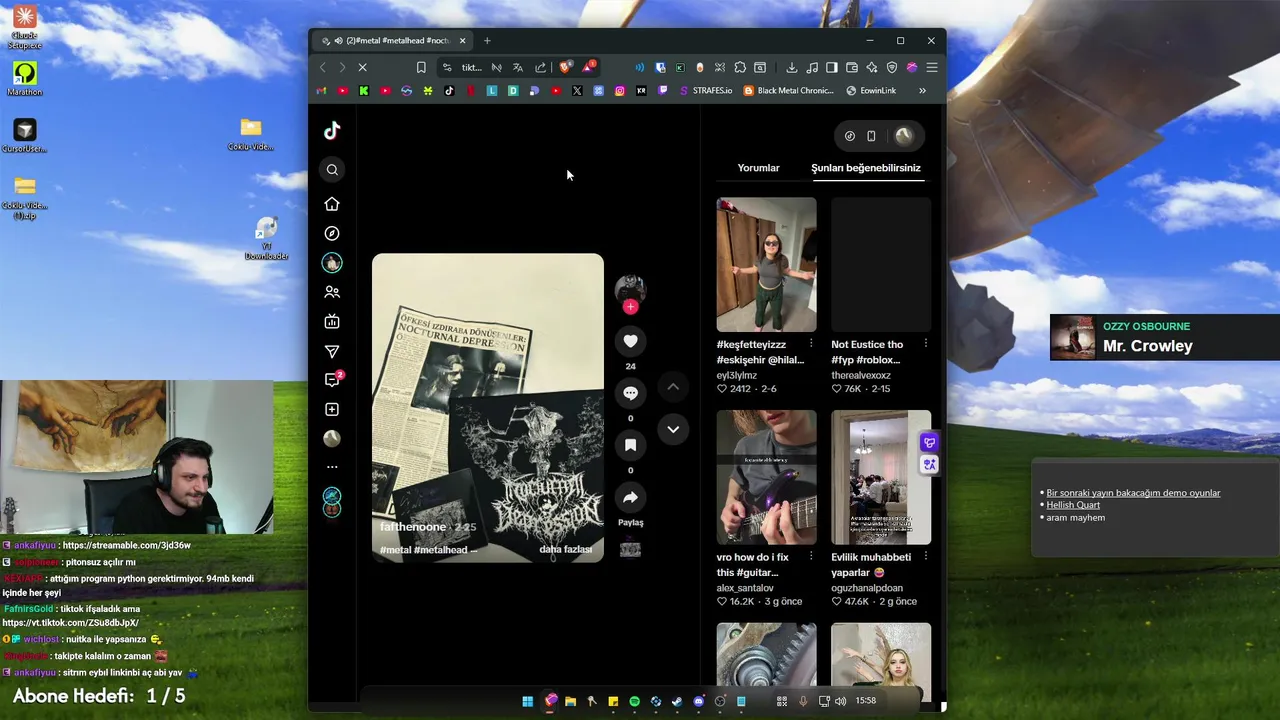Show more bookmarks chevron
Viewport: 1280px width, 720px height.
tap(922, 90)
